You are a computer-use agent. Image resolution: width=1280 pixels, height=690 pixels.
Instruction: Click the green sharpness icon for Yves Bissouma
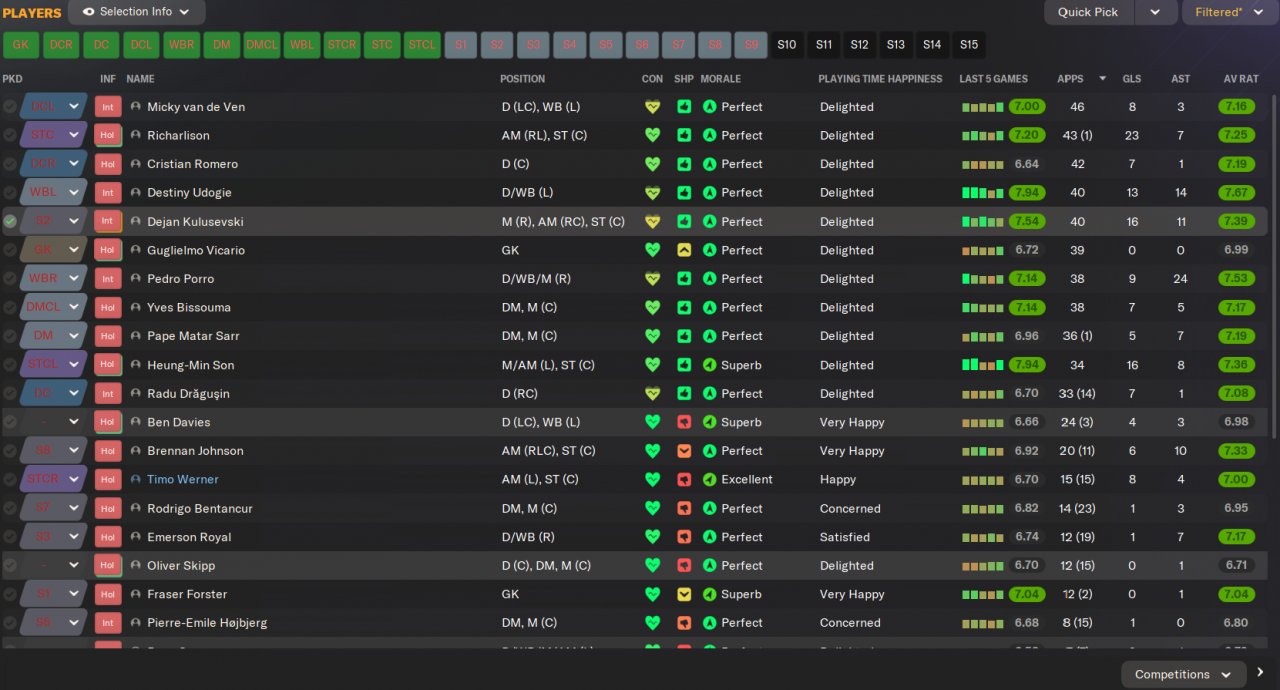tap(684, 308)
